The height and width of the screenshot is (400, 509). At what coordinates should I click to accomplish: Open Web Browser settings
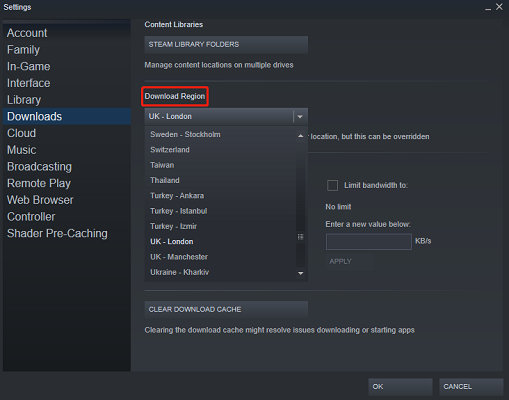click(x=67, y=200)
